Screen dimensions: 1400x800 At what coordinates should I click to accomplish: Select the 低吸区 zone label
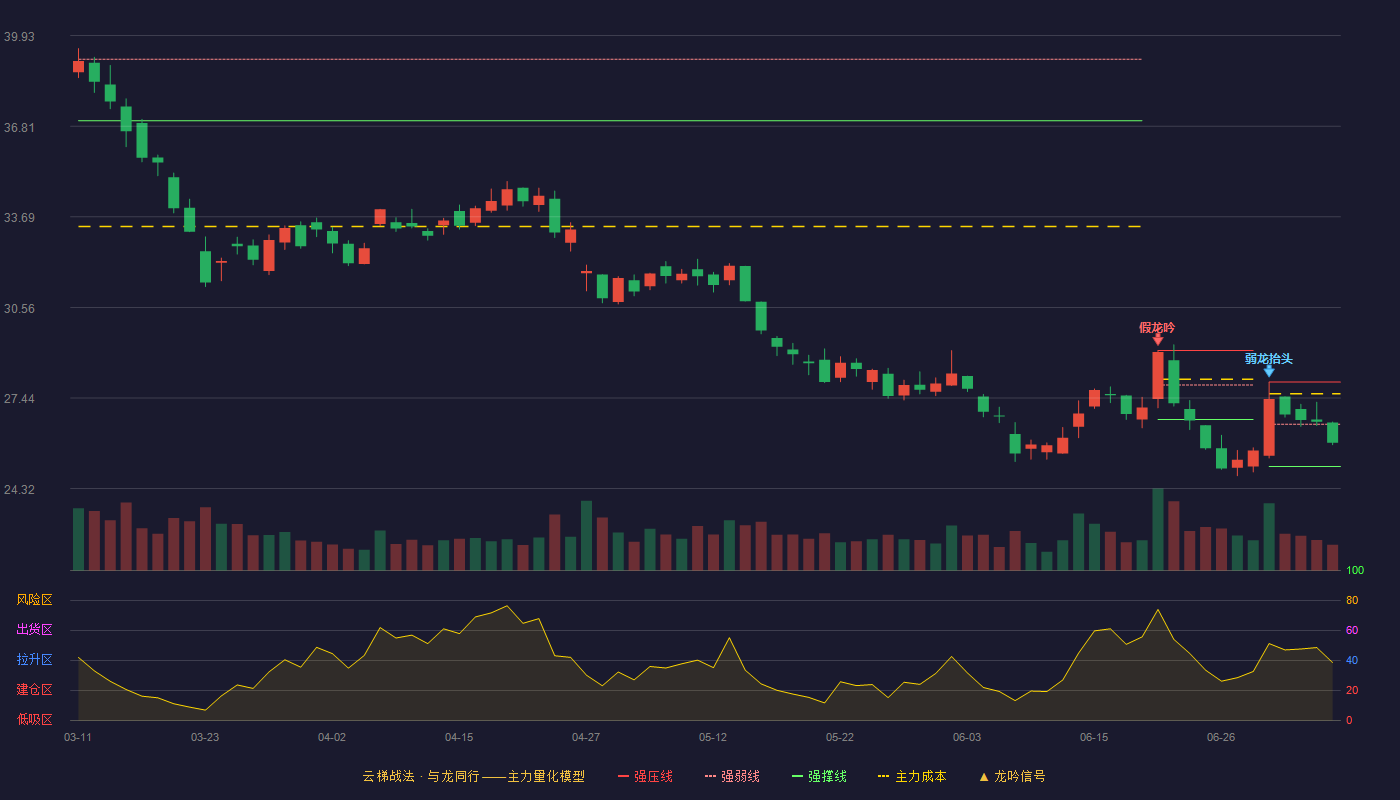tap(34, 719)
